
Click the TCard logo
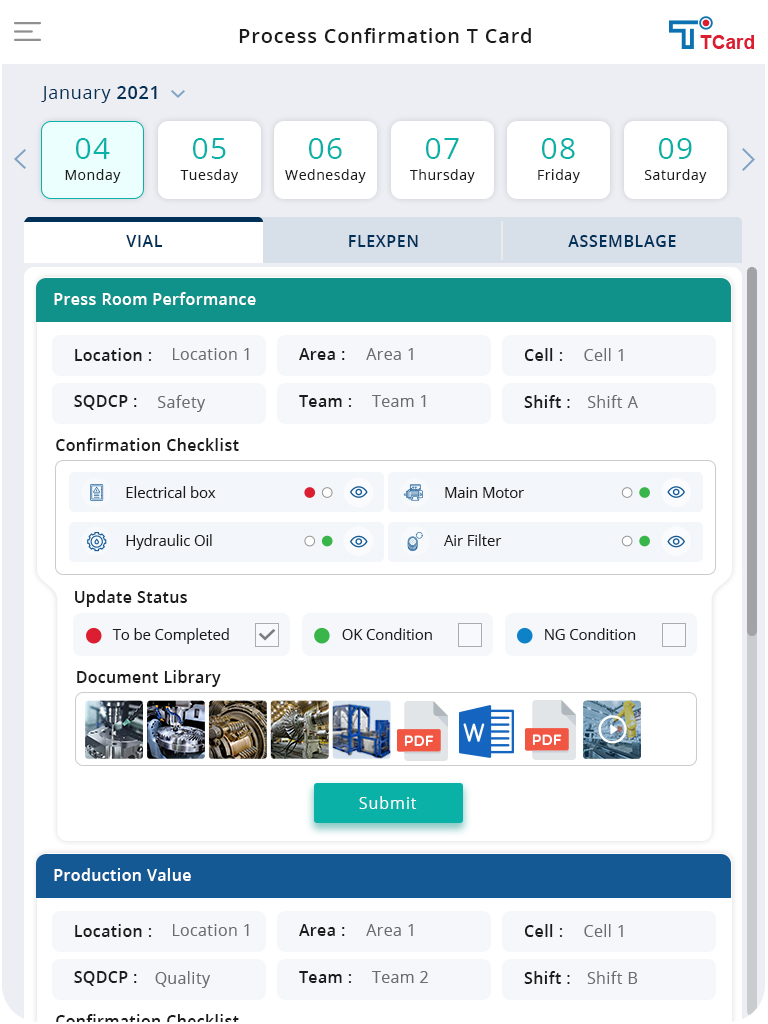[711, 34]
